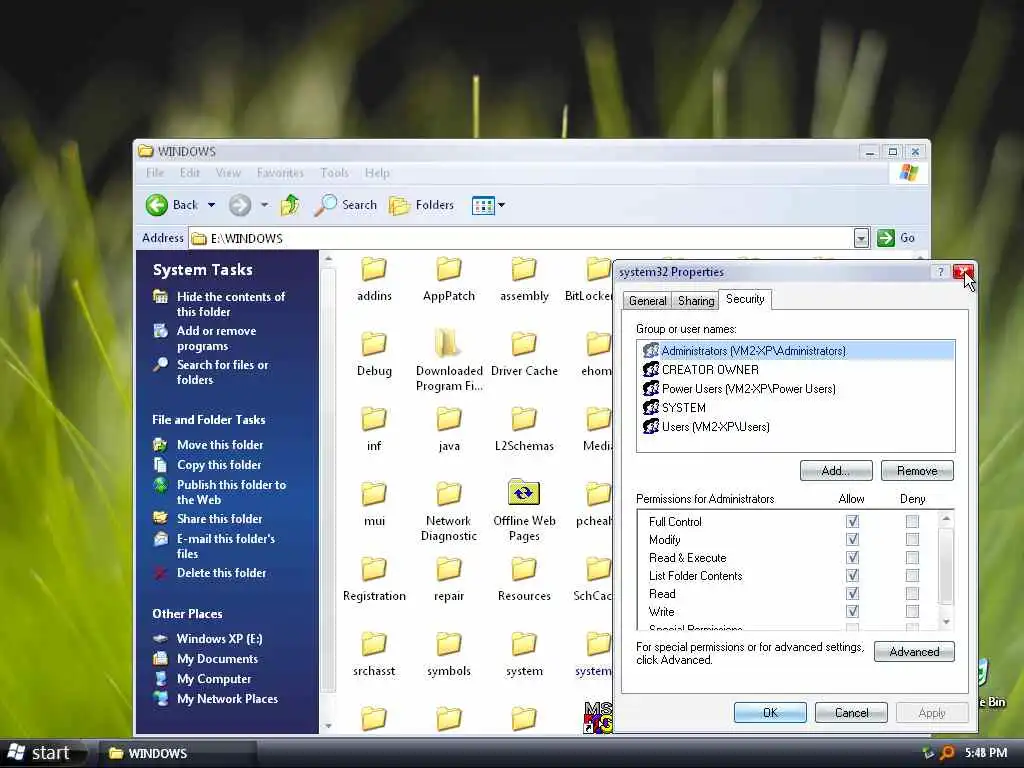The image size is (1024, 768).
Task: Select the Driver Cache folder icon
Action: point(524,344)
